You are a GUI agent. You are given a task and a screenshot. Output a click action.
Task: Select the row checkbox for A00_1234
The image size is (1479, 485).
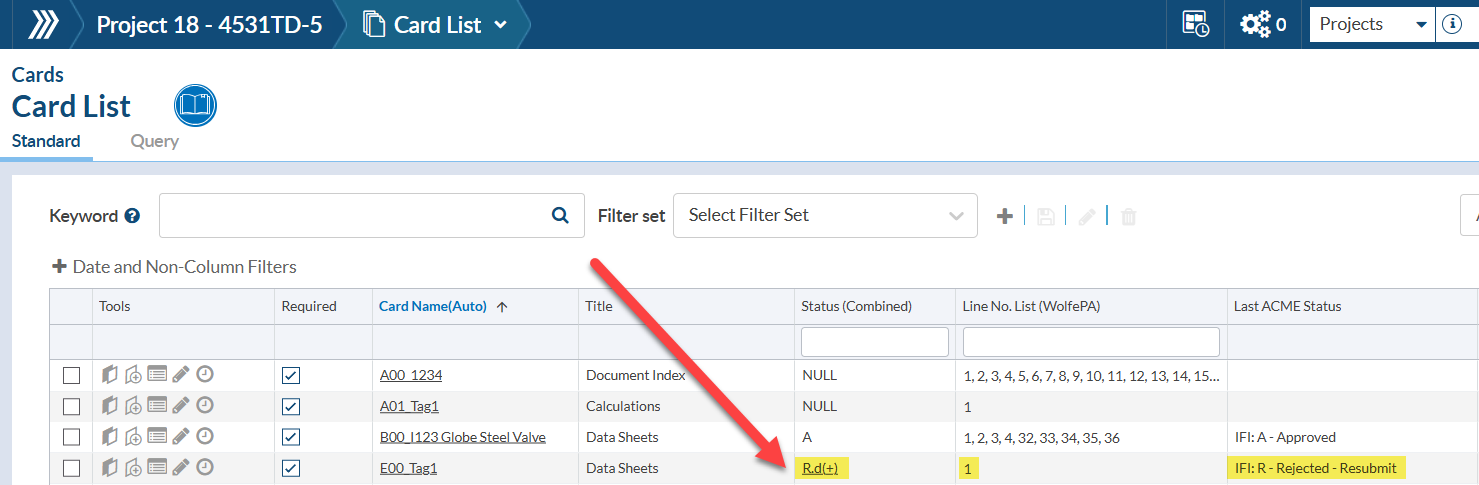click(x=71, y=376)
